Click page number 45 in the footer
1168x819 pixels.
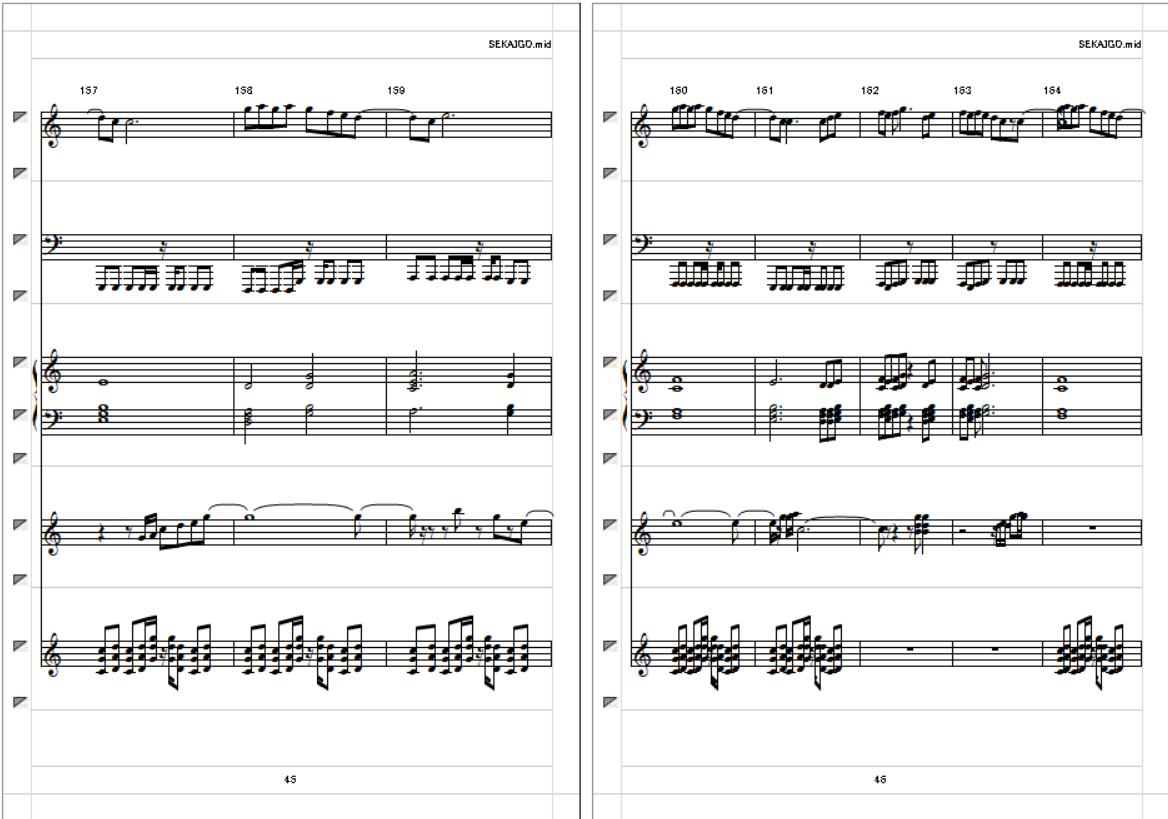coord(290,780)
